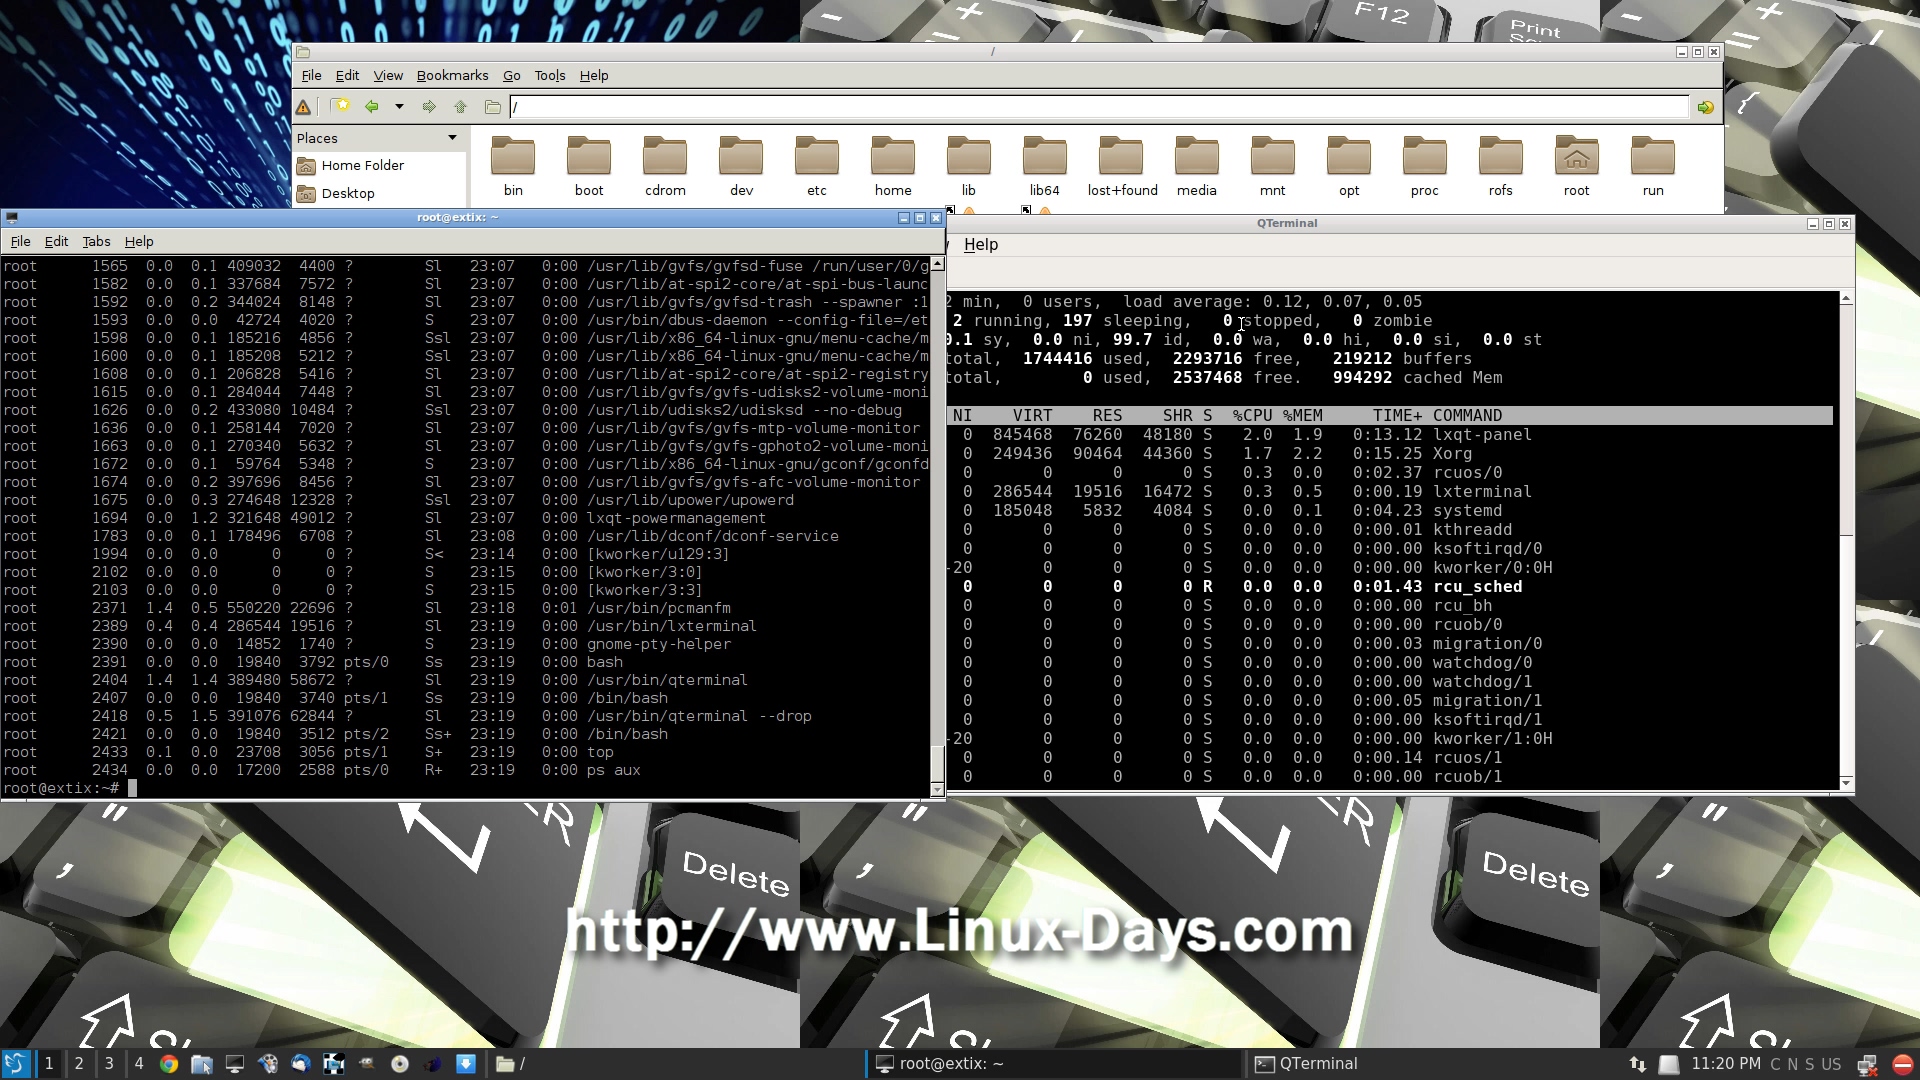
Task: Click the network disconnected tray icon
Action: [1867, 1065]
